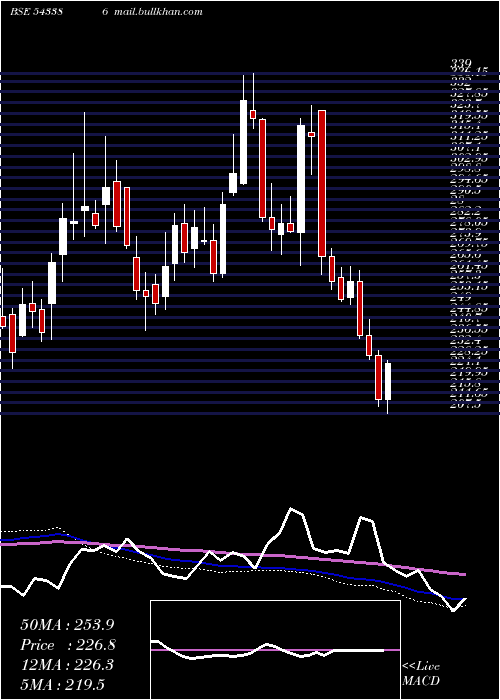Viewport: 500px width, 700px height.
Task: Select the 12MA : 226.3 value
Action: (67, 665)
